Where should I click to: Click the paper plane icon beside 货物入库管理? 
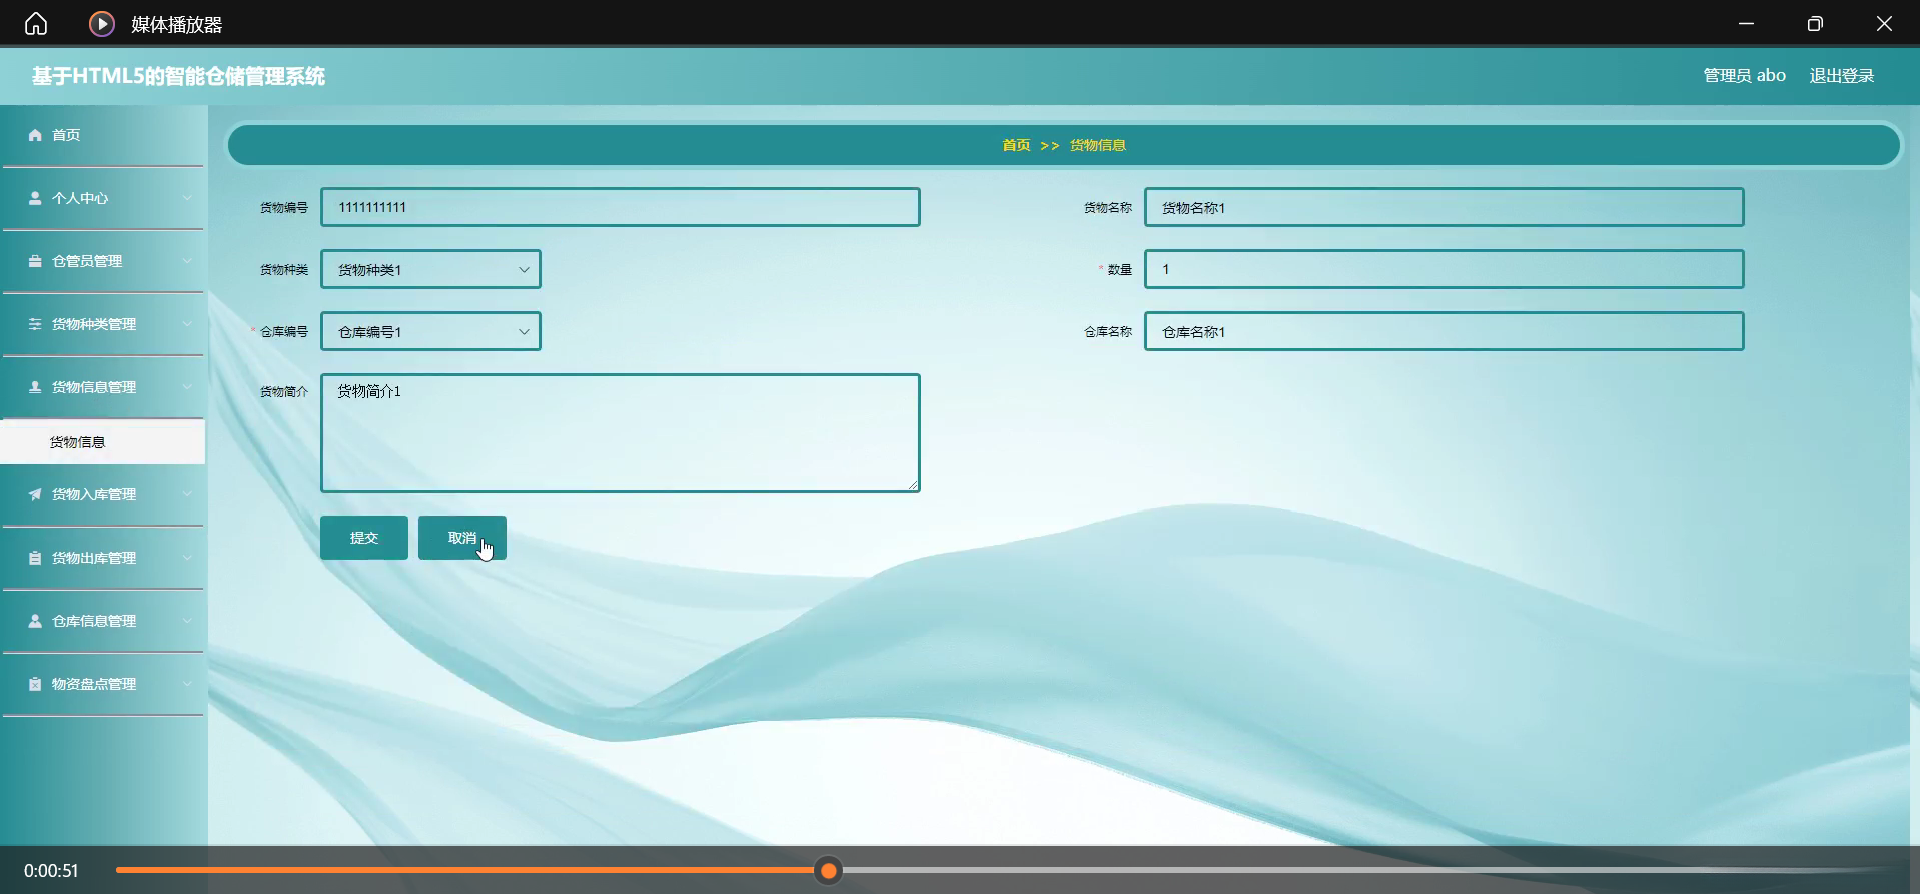point(35,494)
